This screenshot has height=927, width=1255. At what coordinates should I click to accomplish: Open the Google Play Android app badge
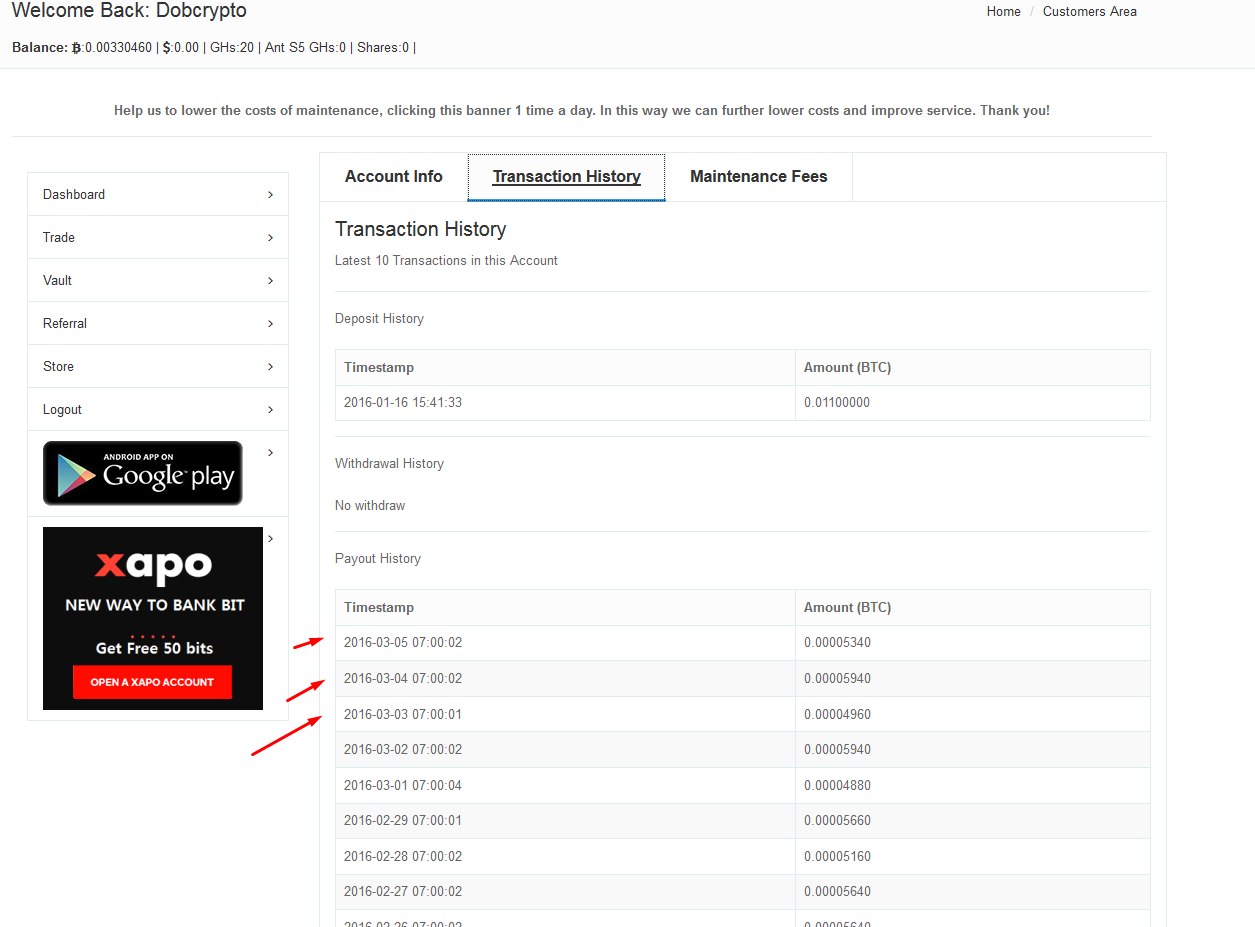142,473
